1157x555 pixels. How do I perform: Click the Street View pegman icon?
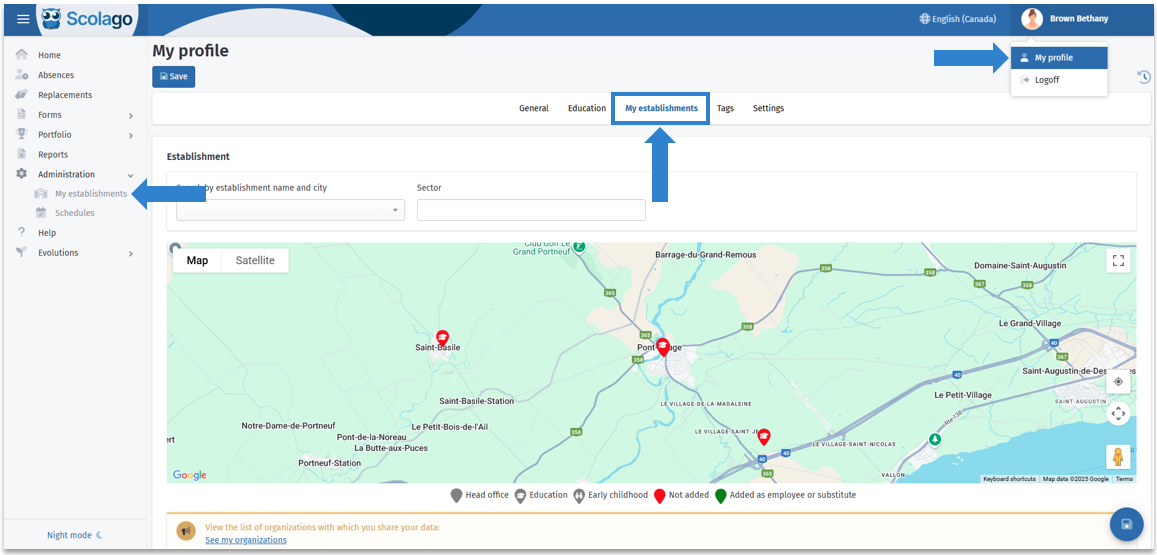click(x=1118, y=457)
